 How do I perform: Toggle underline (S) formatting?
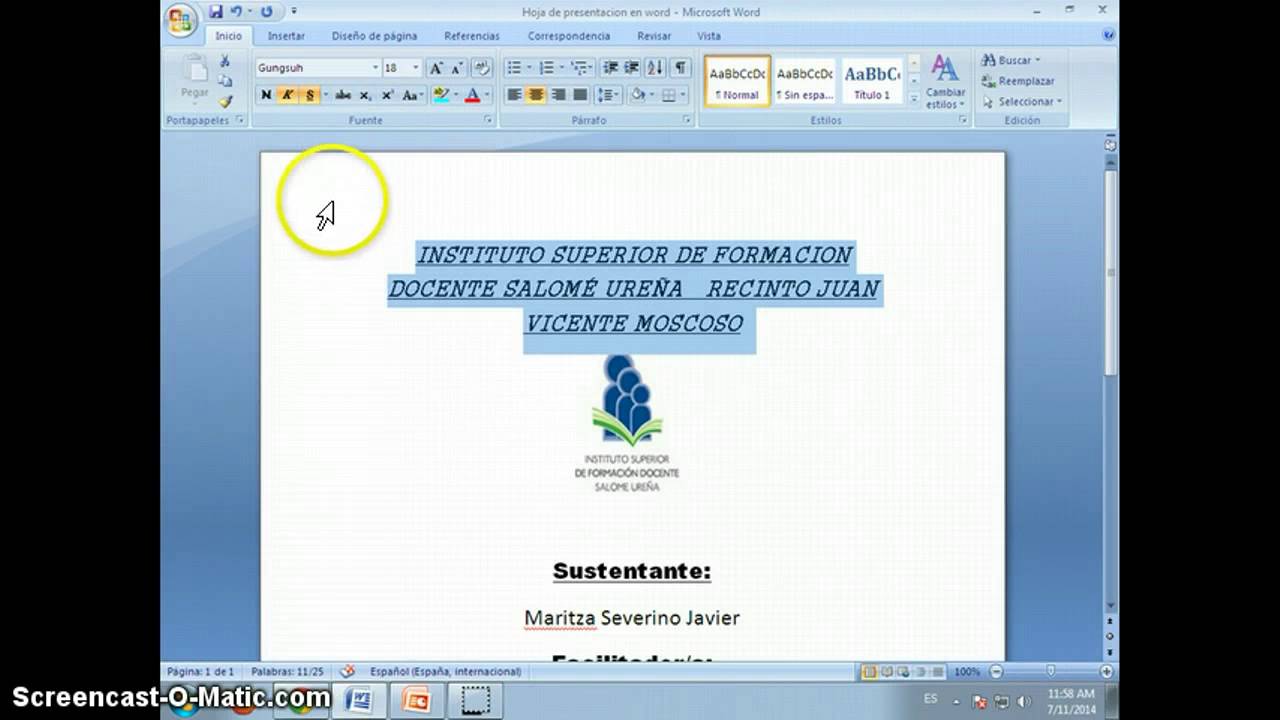[309, 95]
